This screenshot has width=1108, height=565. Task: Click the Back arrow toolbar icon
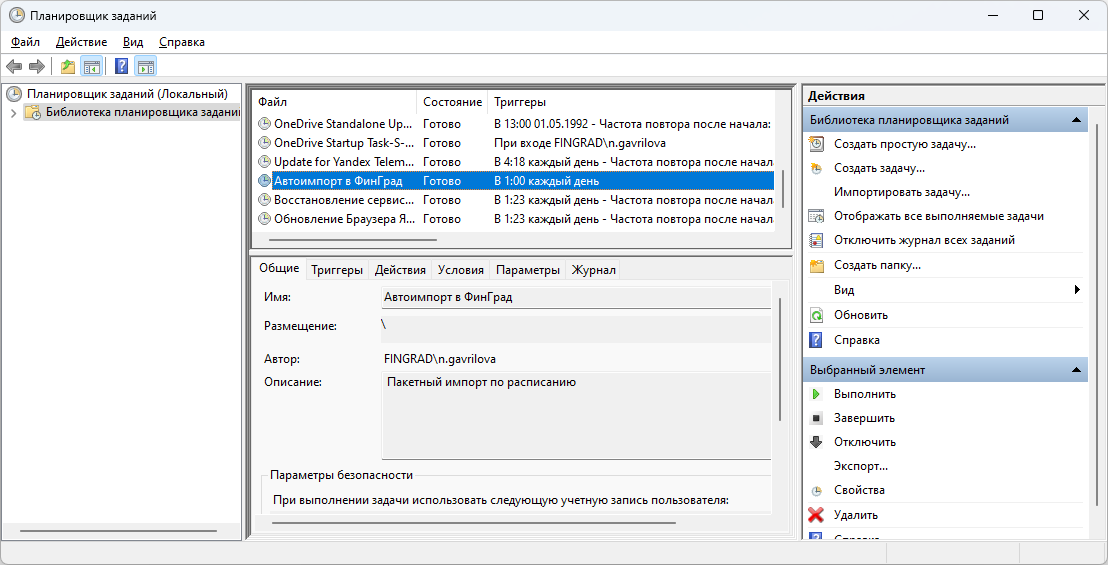(14, 67)
